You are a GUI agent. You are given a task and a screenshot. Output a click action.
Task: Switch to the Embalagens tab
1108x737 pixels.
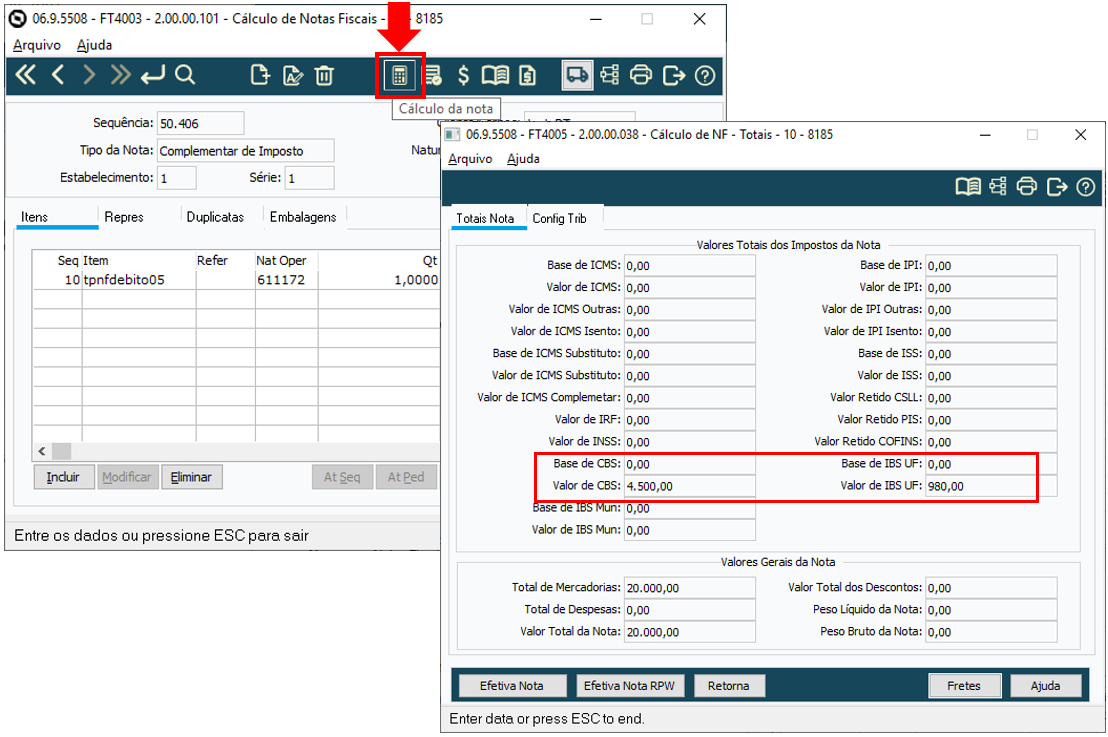coord(305,217)
